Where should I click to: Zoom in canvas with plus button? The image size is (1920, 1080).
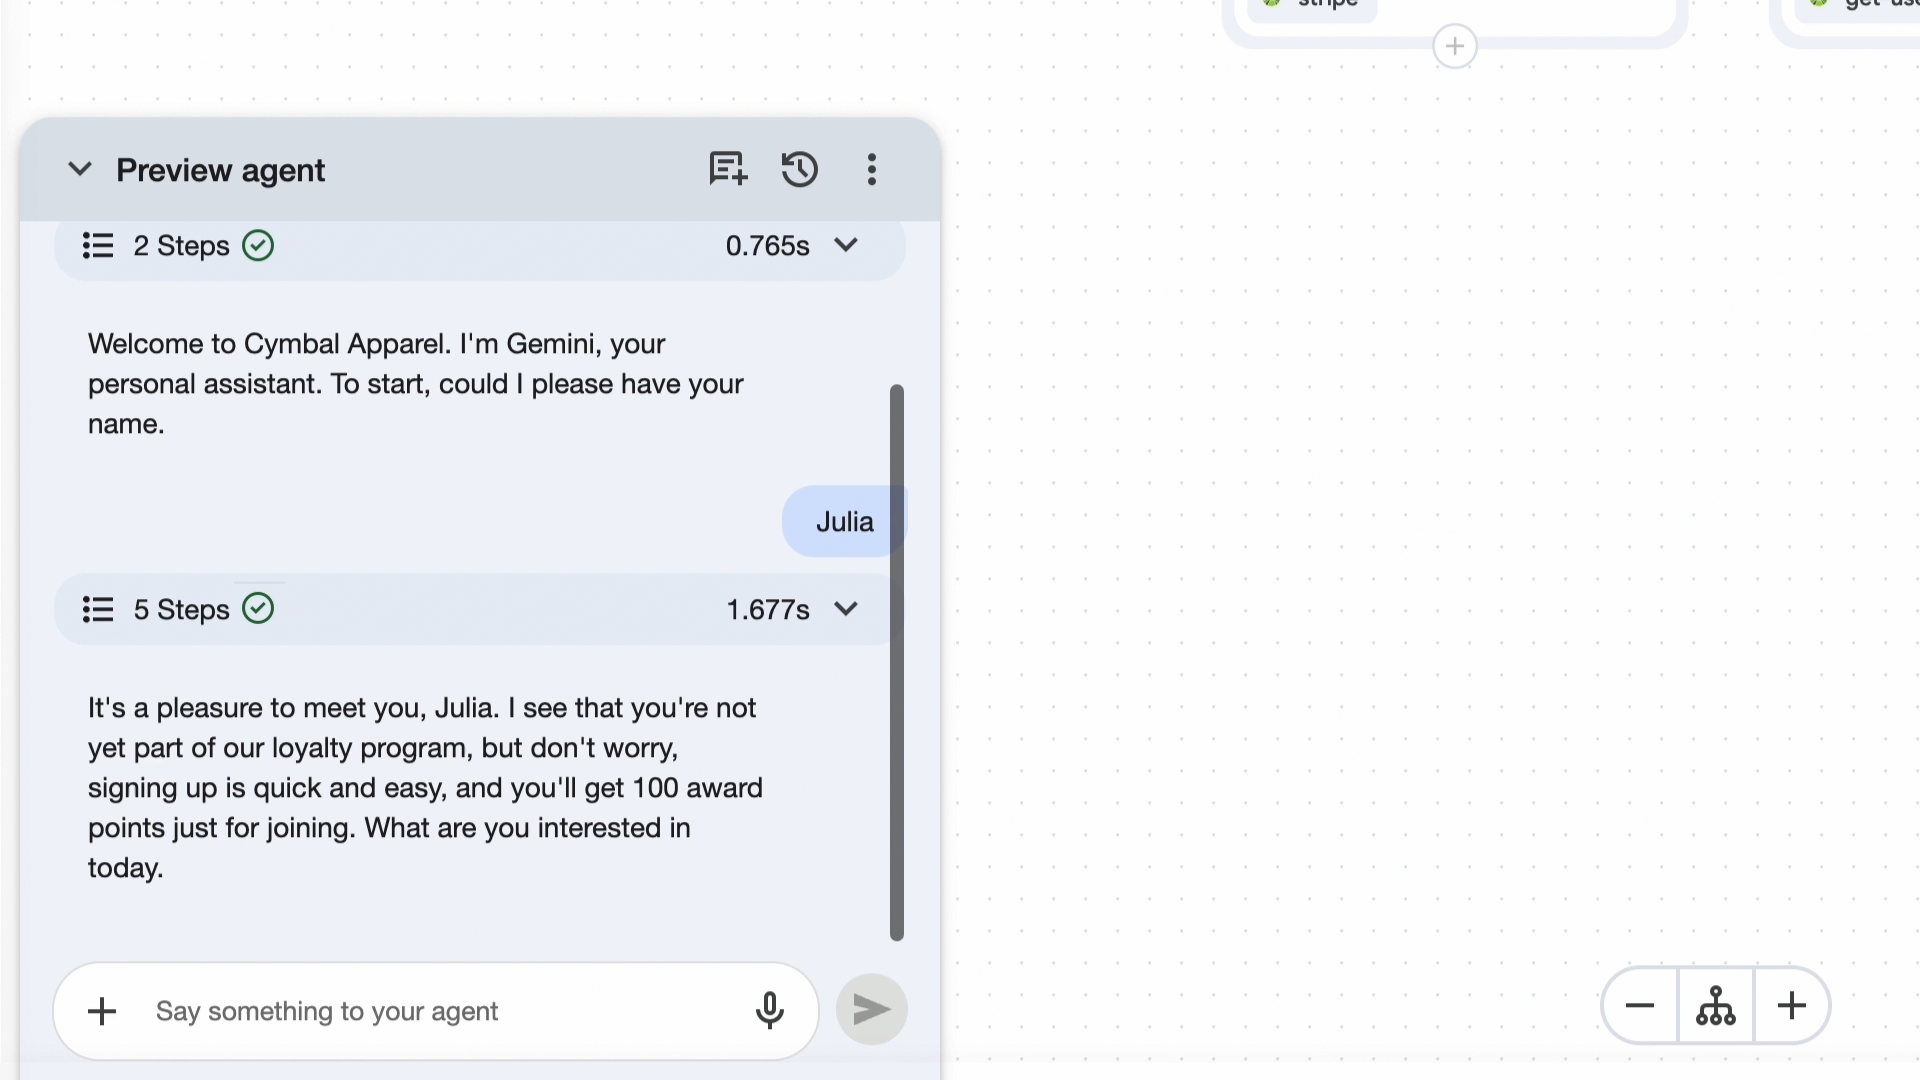coord(1792,1005)
